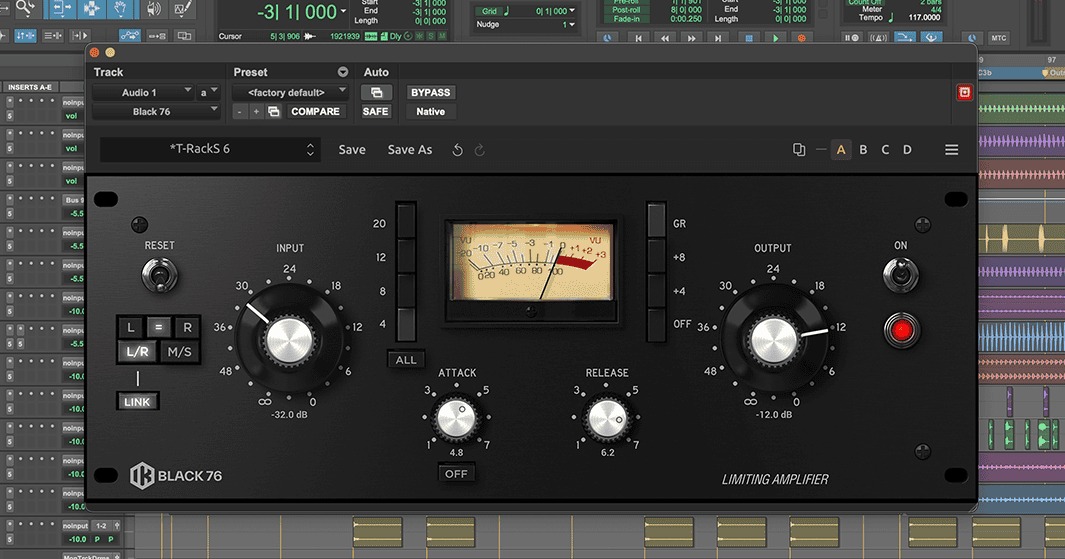Go to next preset with plus button
The height and width of the screenshot is (559, 1065).
tap(256, 111)
